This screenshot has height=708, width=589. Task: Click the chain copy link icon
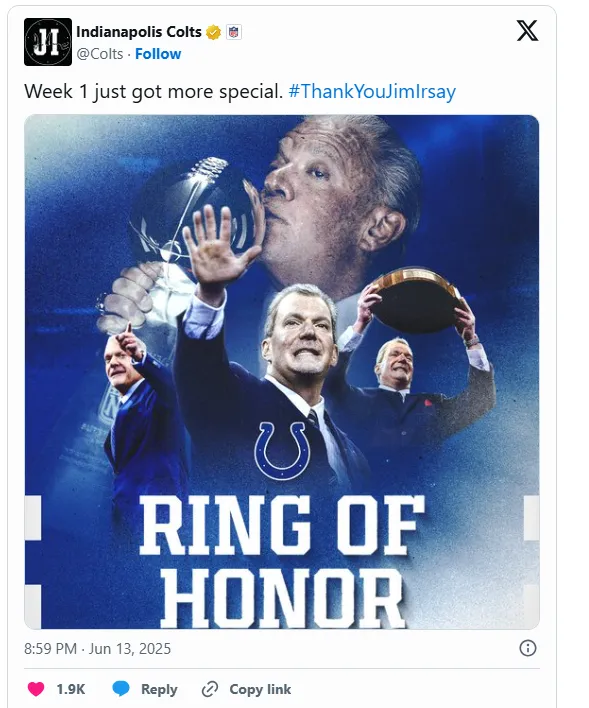(x=210, y=689)
